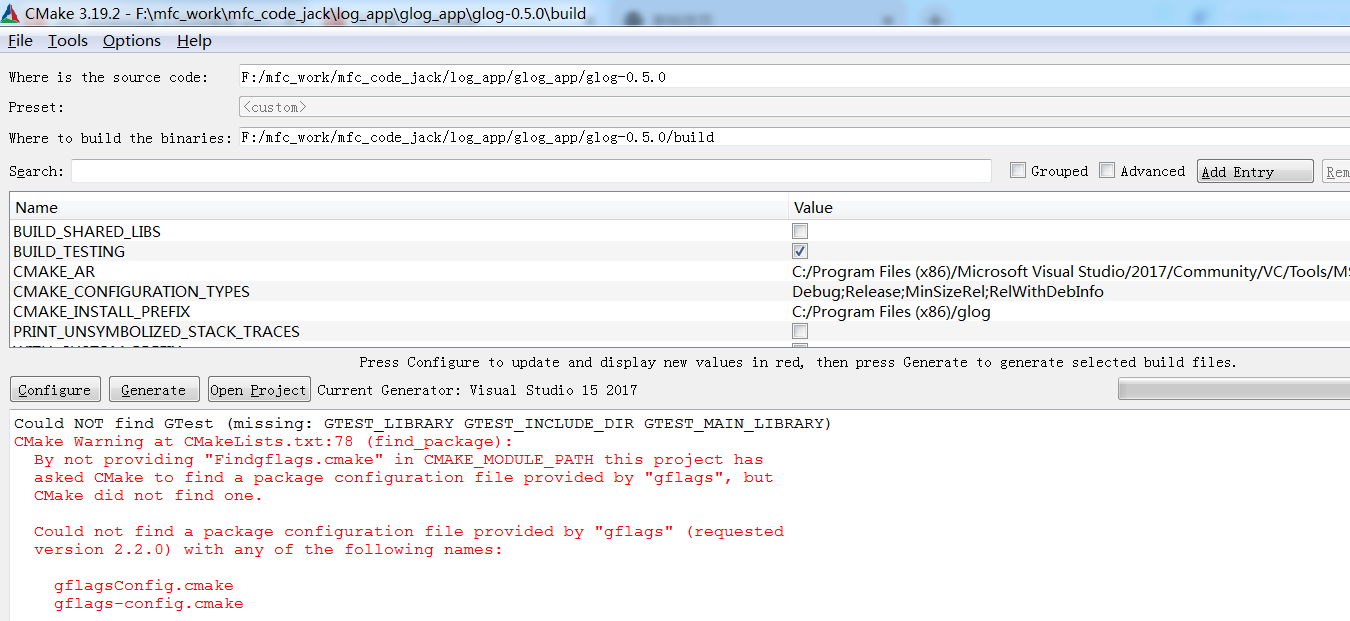Click the Add Entry button
1350x621 pixels.
coord(1254,170)
